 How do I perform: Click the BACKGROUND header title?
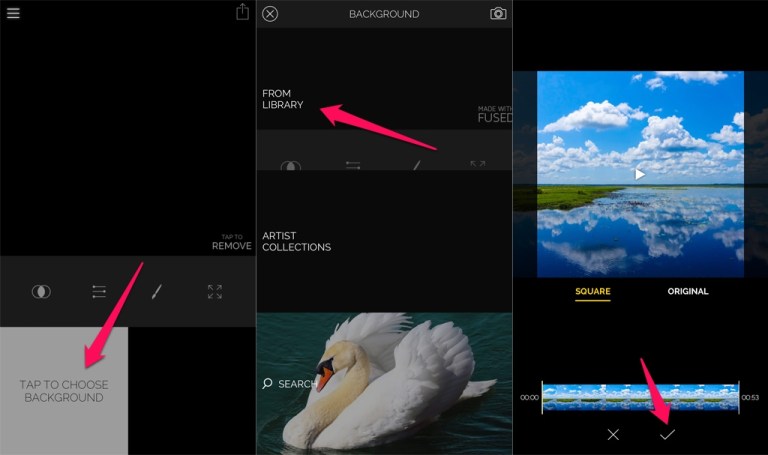tap(384, 14)
